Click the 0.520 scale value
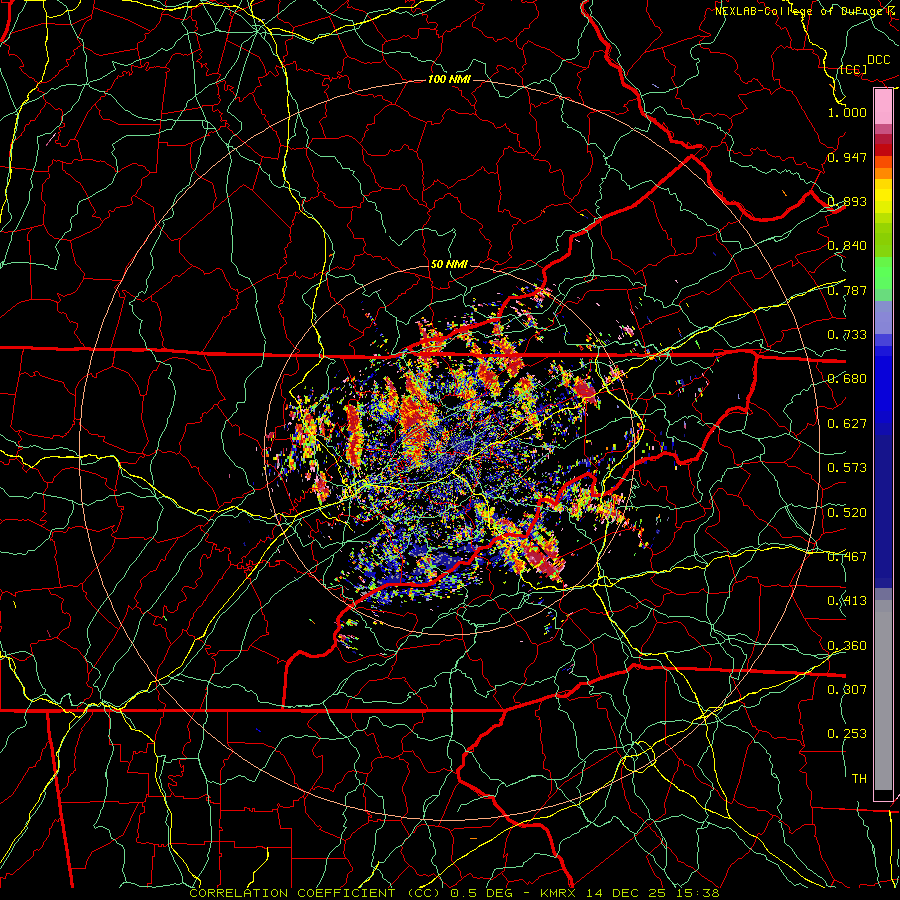Image resolution: width=900 pixels, height=900 pixels. pyautogui.click(x=847, y=513)
